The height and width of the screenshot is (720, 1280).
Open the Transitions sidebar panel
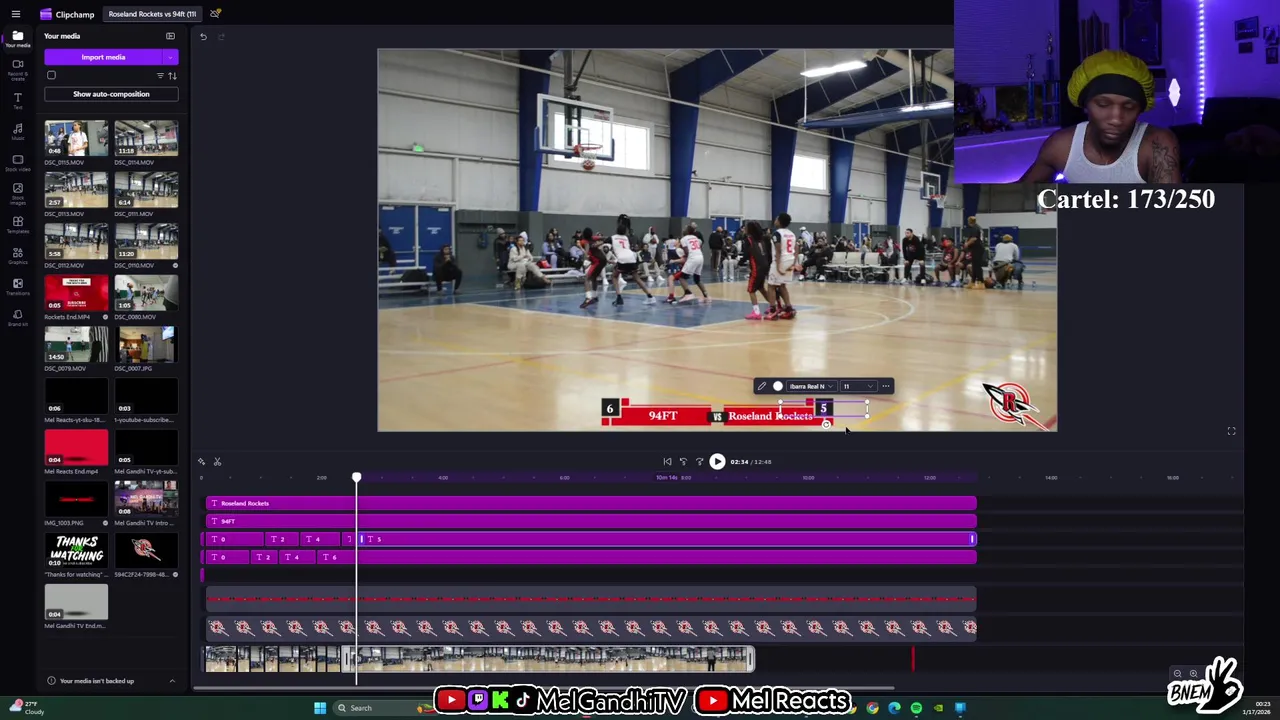(17, 286)
